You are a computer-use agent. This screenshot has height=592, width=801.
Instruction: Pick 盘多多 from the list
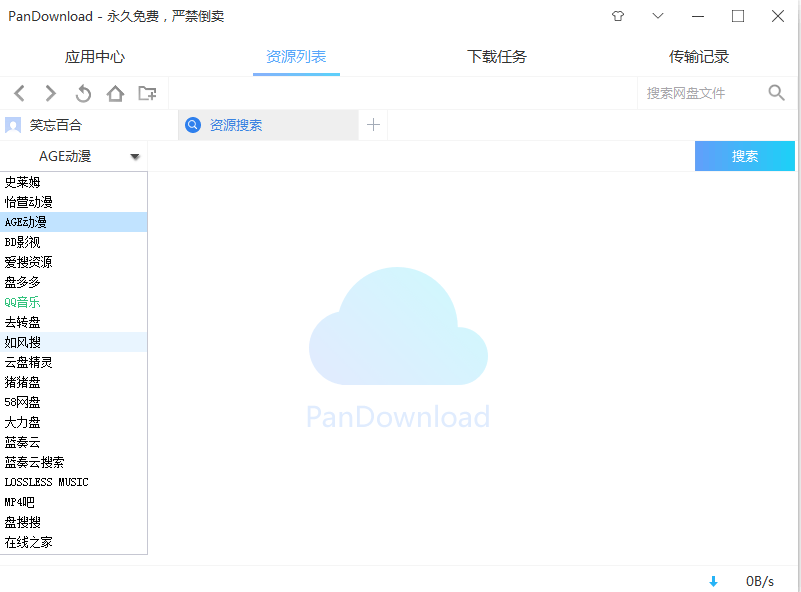pyautogui.click(x=74, y=282)
